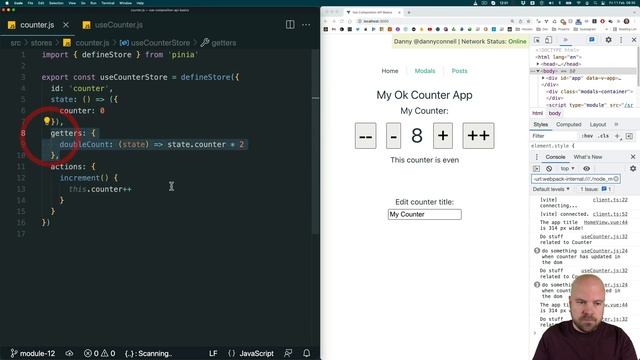The width and height of the screenshot is (640, 360).
Task: Toggle the DevTools device toolbar
Action: (548, 40)
